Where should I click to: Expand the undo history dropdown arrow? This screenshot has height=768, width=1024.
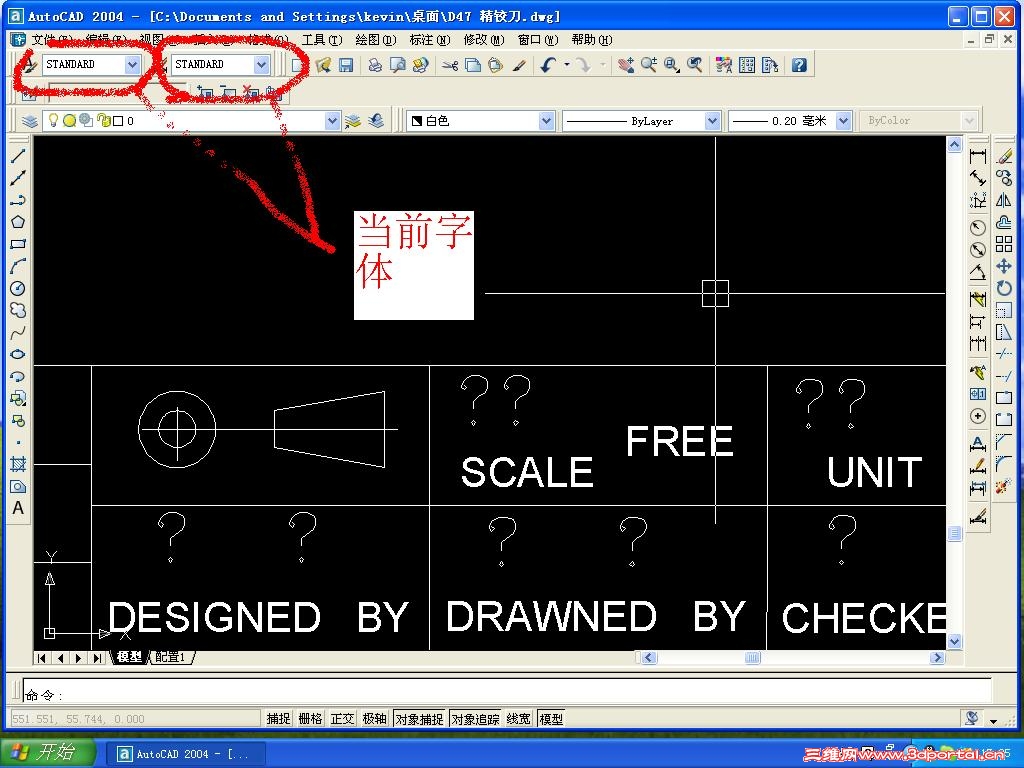[x=567, y=65]
